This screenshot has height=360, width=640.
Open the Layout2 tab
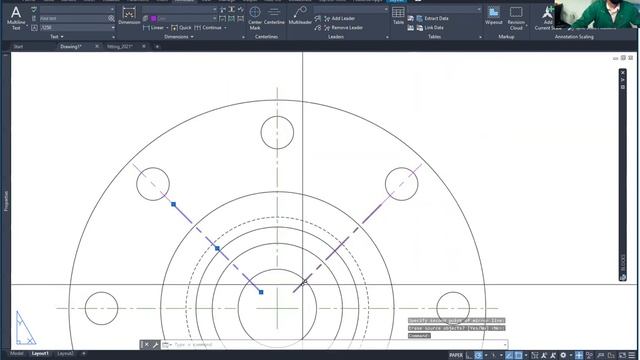(65, 353)
